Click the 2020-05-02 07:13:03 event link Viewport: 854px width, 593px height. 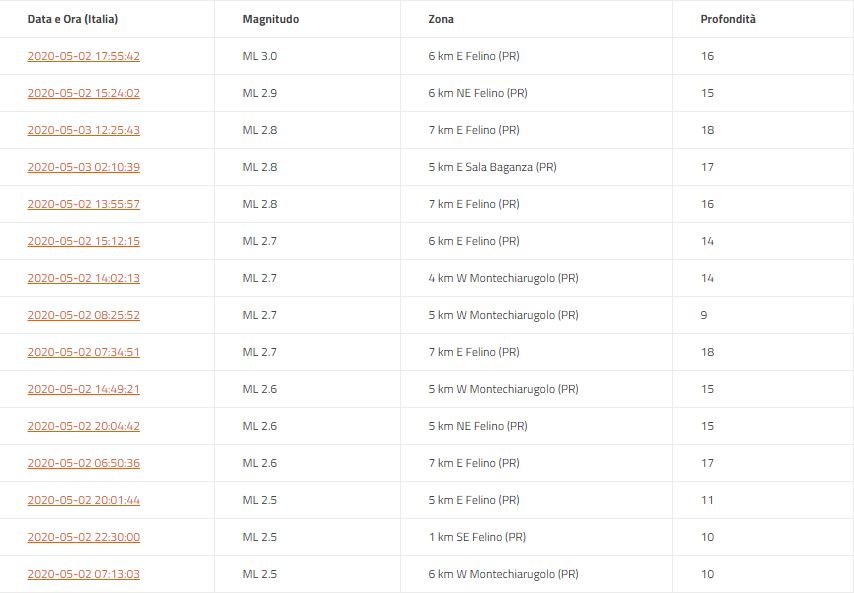83,574
